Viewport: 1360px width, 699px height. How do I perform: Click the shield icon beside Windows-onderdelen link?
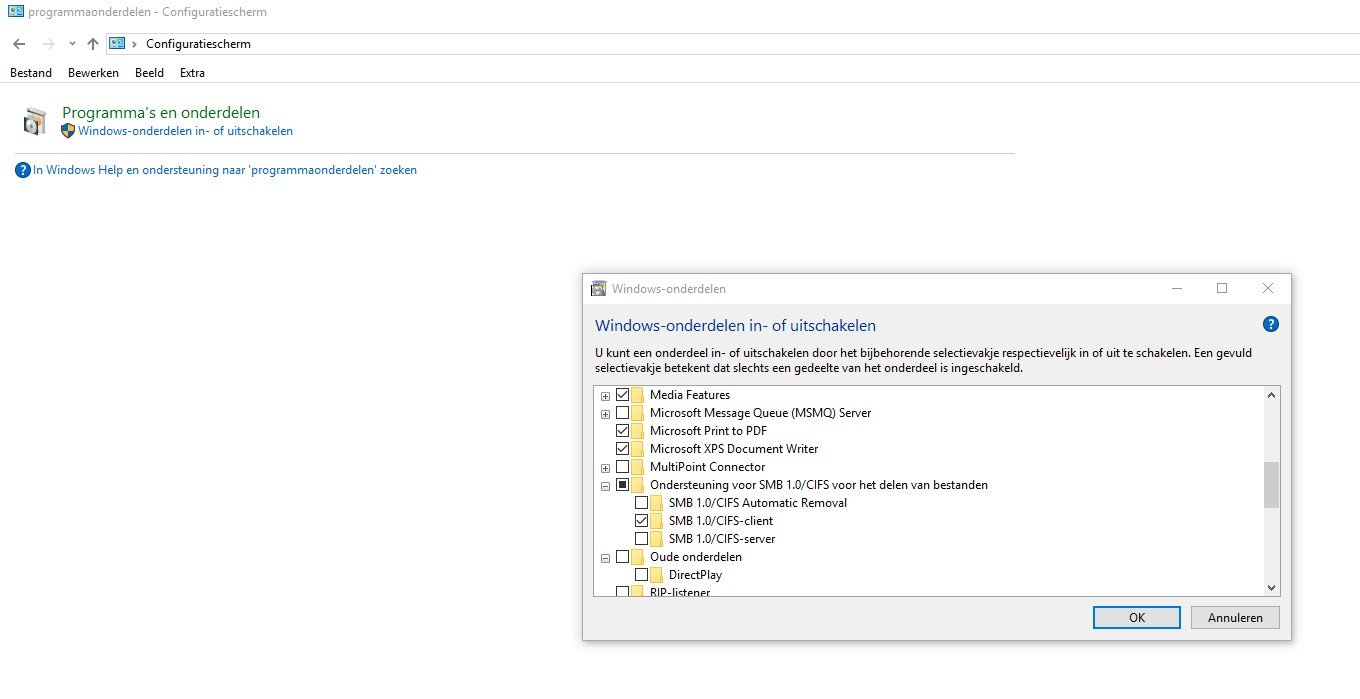coord(68,131)
